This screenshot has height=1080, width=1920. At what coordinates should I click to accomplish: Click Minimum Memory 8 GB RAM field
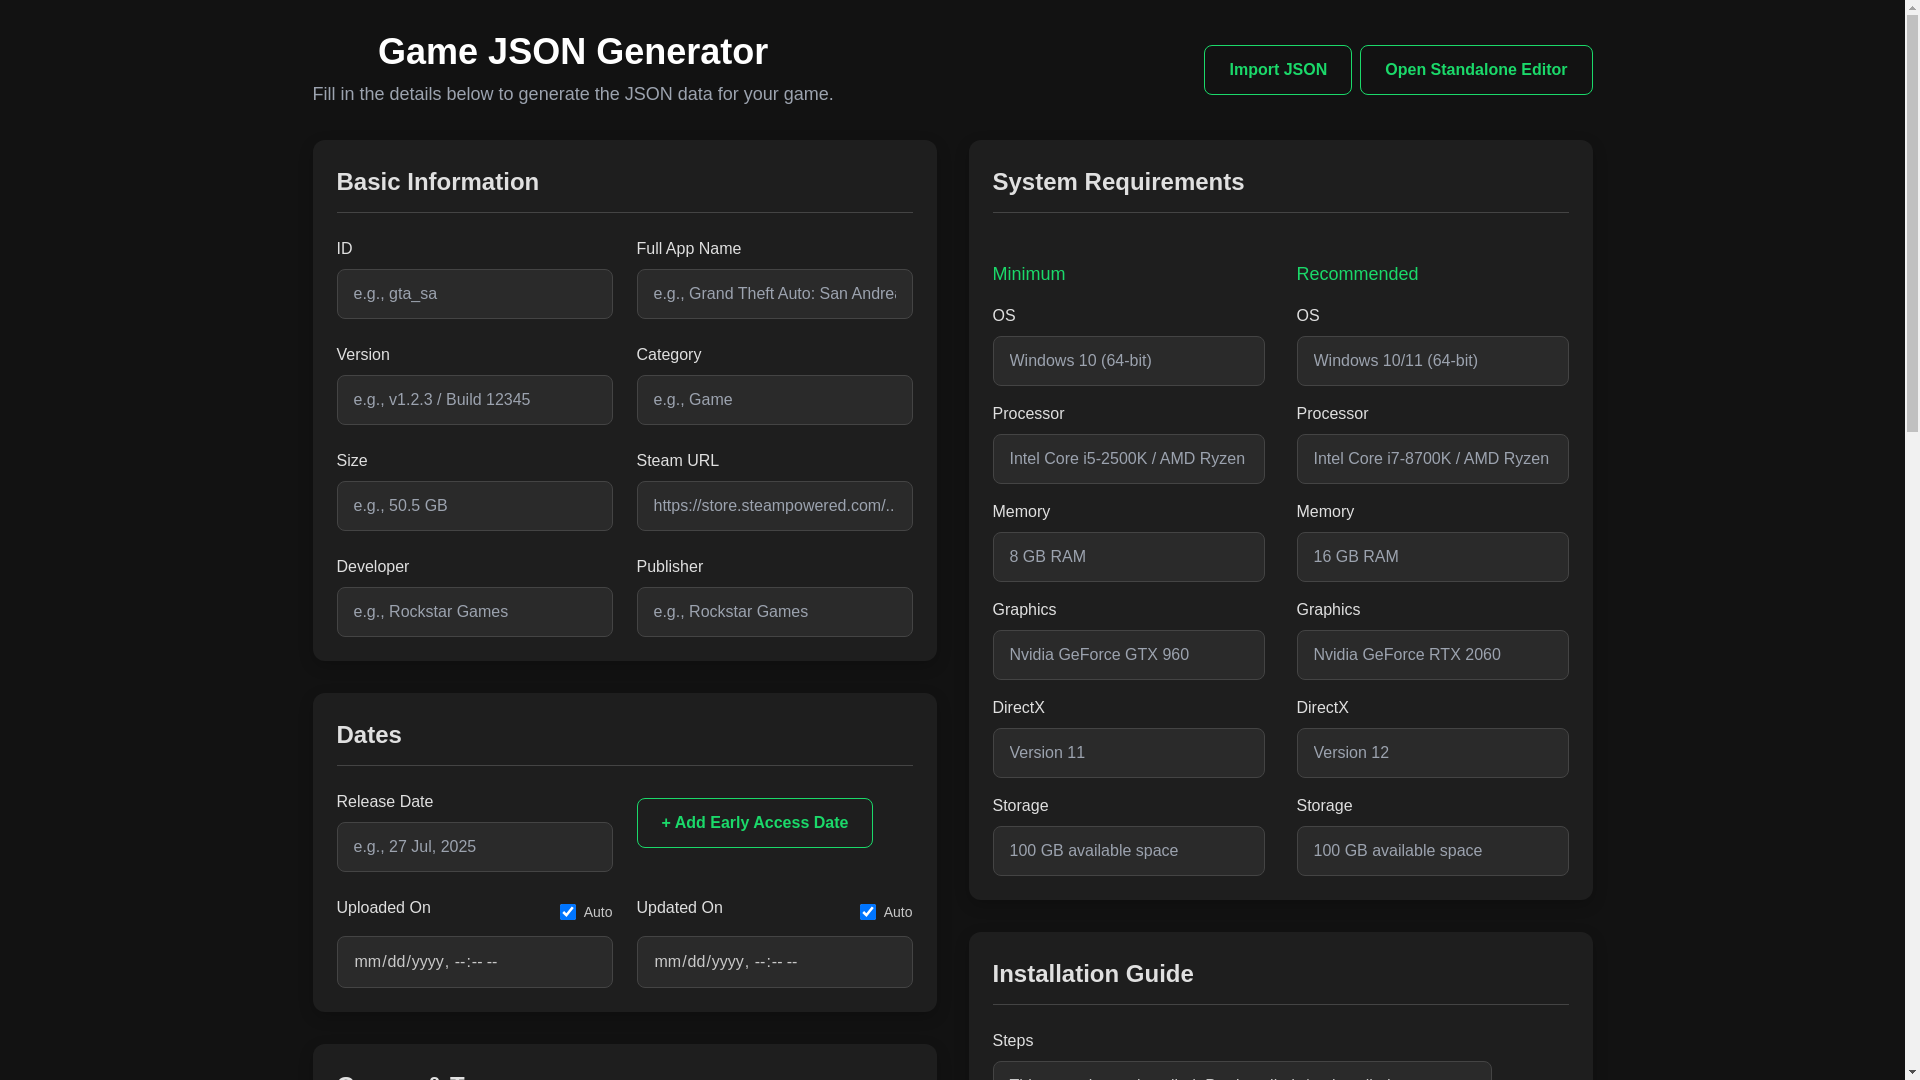[x=1128, y=557]
